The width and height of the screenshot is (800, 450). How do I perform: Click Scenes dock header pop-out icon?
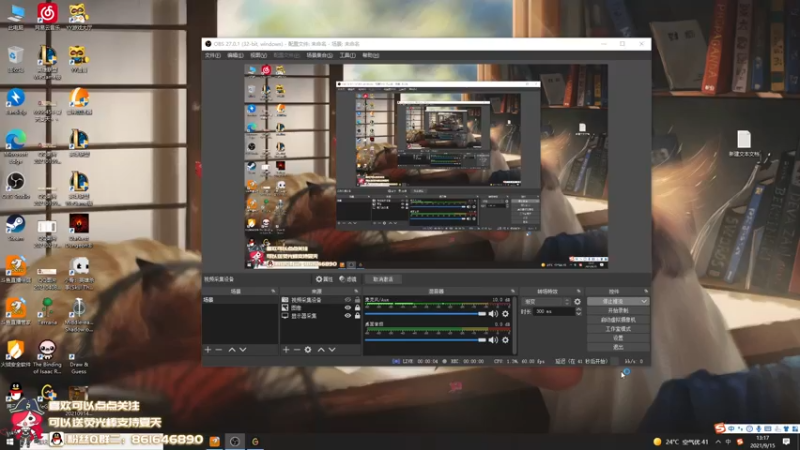273,291
